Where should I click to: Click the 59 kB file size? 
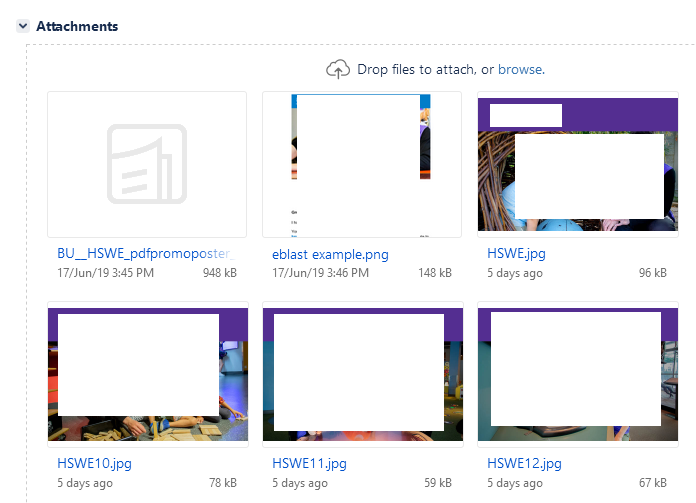pos(438,483)
